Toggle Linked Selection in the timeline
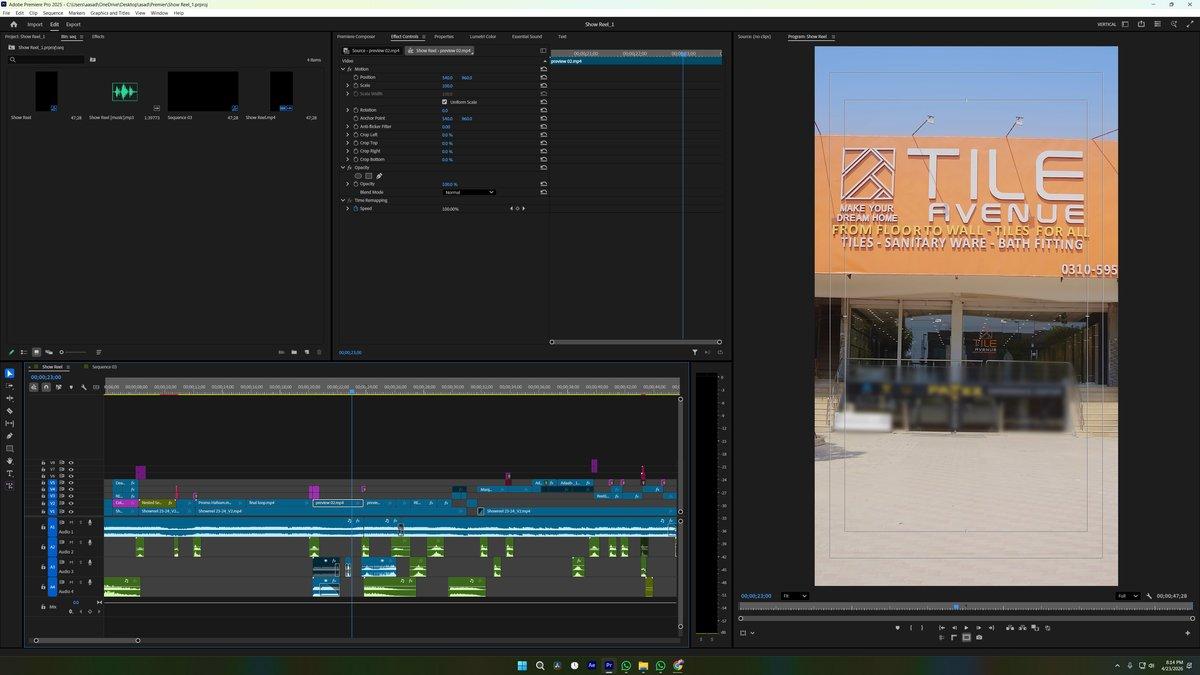The width and height of the screenshot is (1200, 675). (58, 387)
